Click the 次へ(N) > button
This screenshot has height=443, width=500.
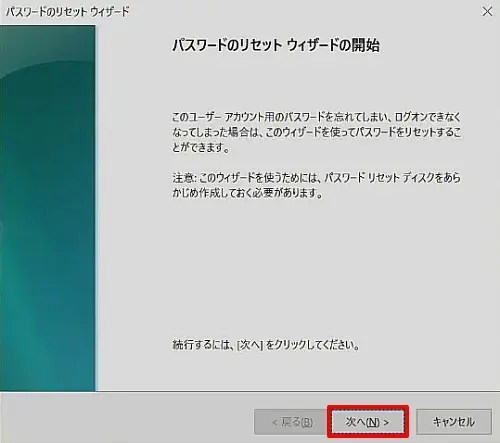(x=368, y=422)
